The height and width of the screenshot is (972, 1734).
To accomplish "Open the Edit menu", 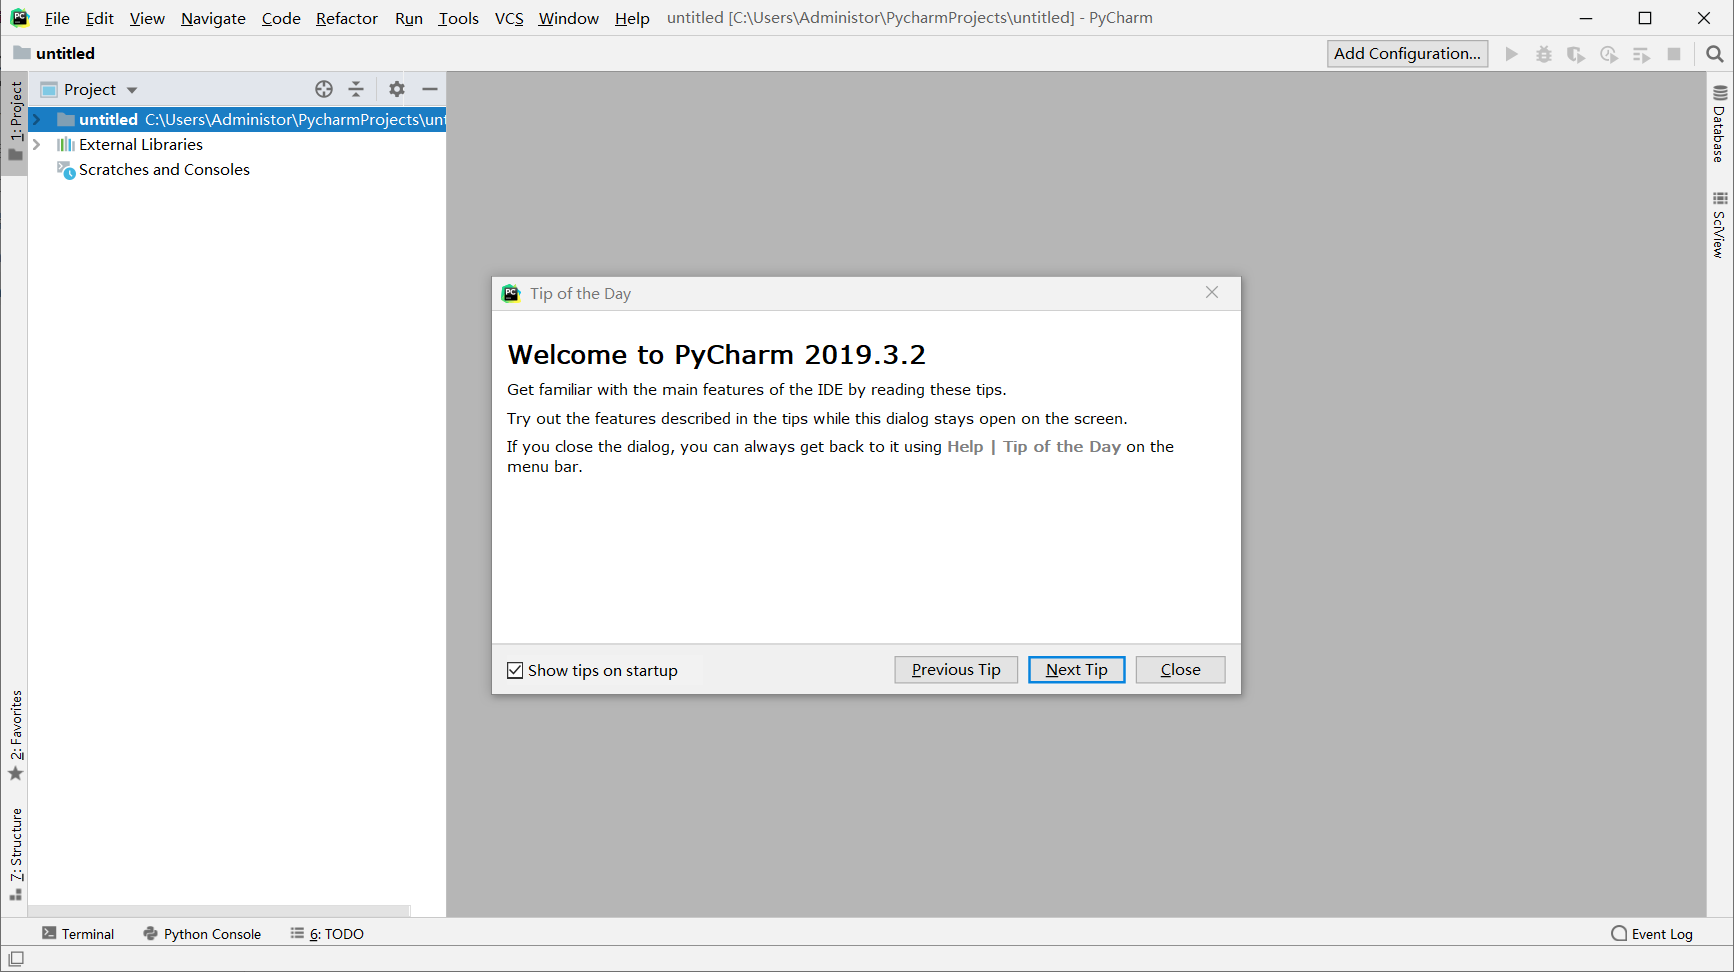I will tap(99, 18).
